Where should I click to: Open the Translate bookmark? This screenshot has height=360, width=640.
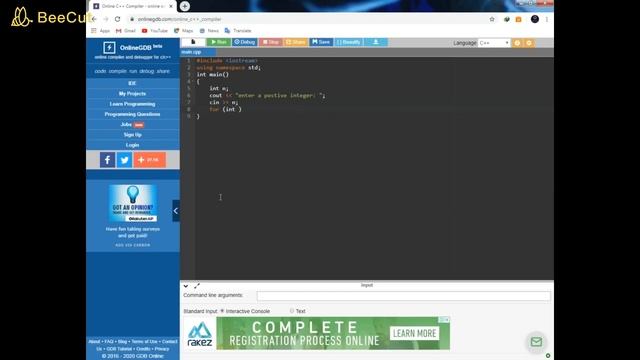pyautogui.click(x=238, y=31)
